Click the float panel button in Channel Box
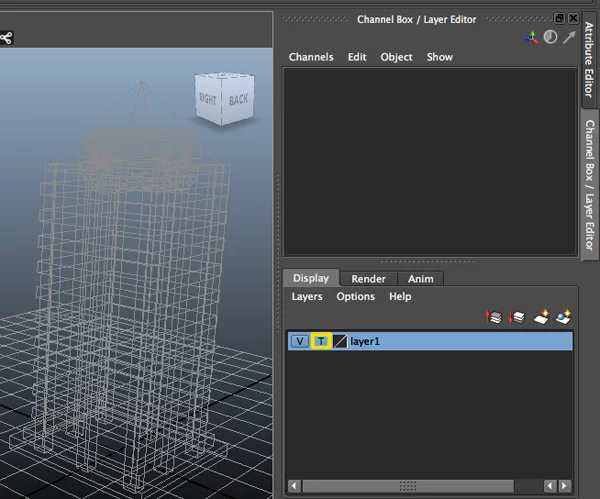This screenshot has height=499, width=600. pyautogui.click(x=559, y=18)
